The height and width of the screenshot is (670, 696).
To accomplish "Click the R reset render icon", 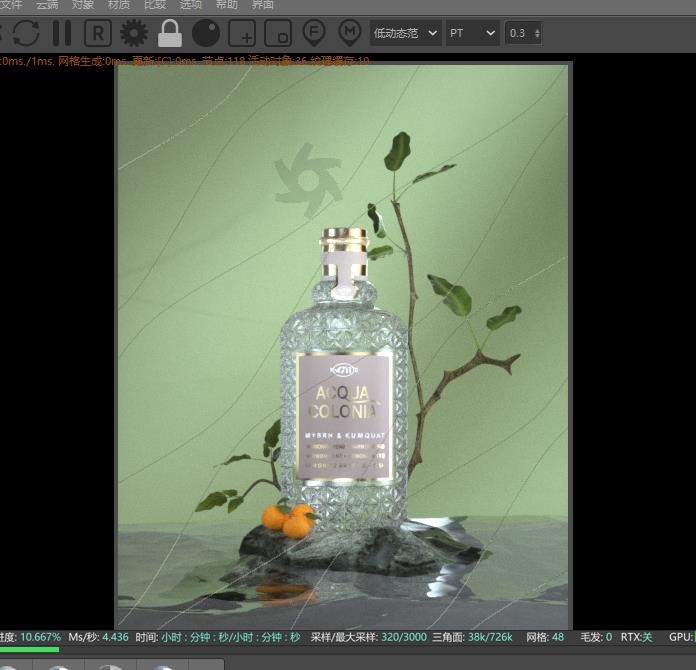I will [98, 33].
